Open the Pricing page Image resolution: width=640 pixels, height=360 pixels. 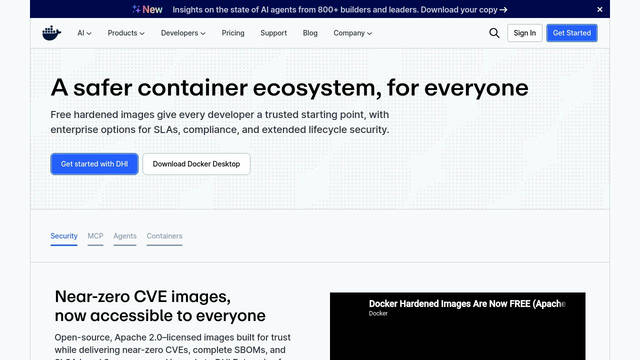tap(233, 33)
